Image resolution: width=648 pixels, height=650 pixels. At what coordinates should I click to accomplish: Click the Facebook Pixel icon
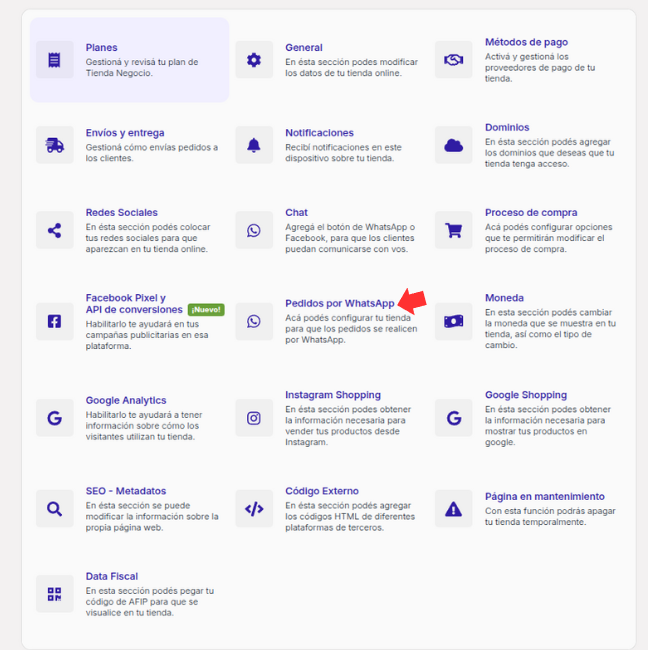click(54, 321)
